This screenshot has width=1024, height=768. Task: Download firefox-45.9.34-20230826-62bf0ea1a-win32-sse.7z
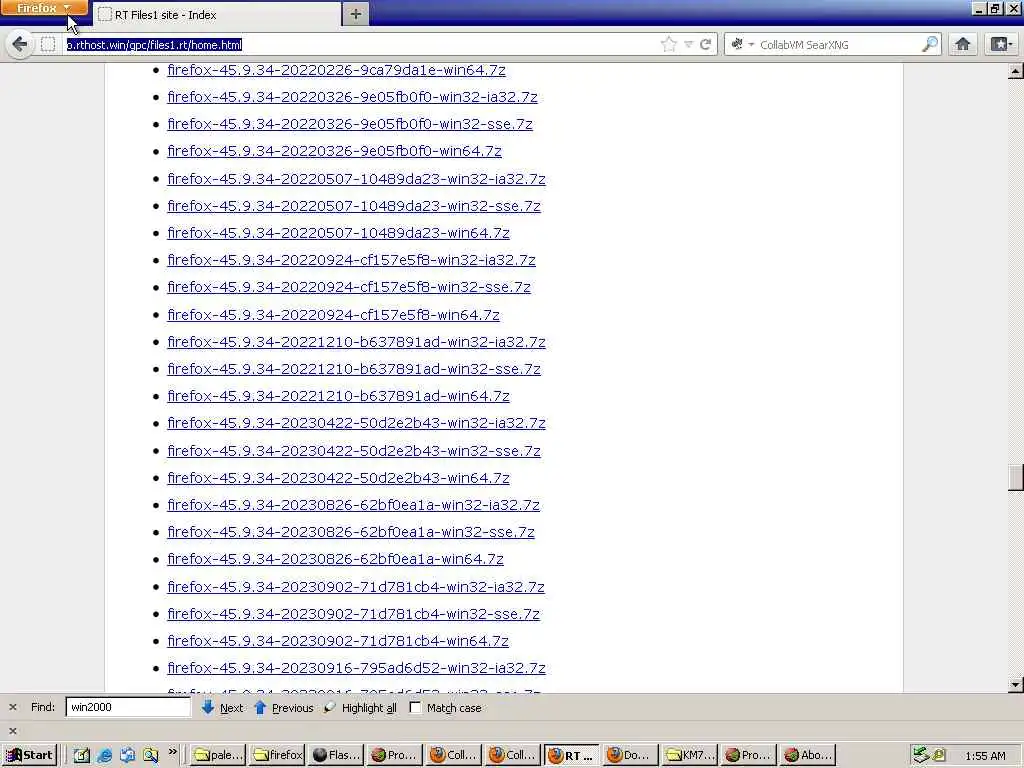click(x=351, y=532)
